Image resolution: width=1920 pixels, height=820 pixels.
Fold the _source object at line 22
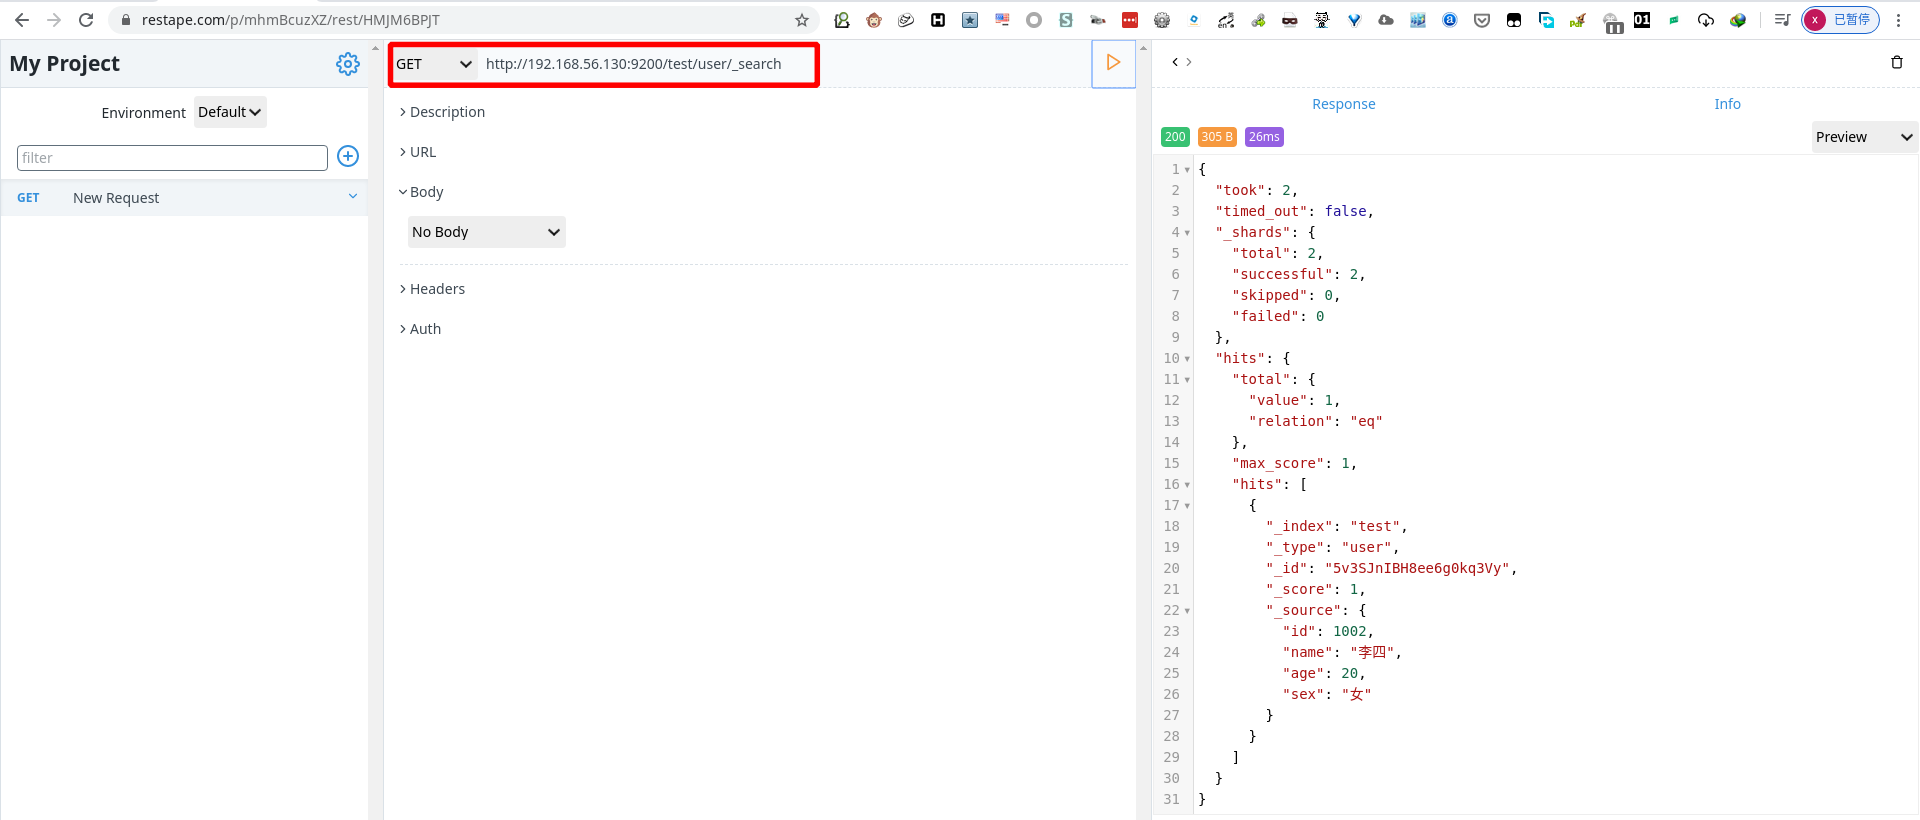click(x=1187, y=611)
